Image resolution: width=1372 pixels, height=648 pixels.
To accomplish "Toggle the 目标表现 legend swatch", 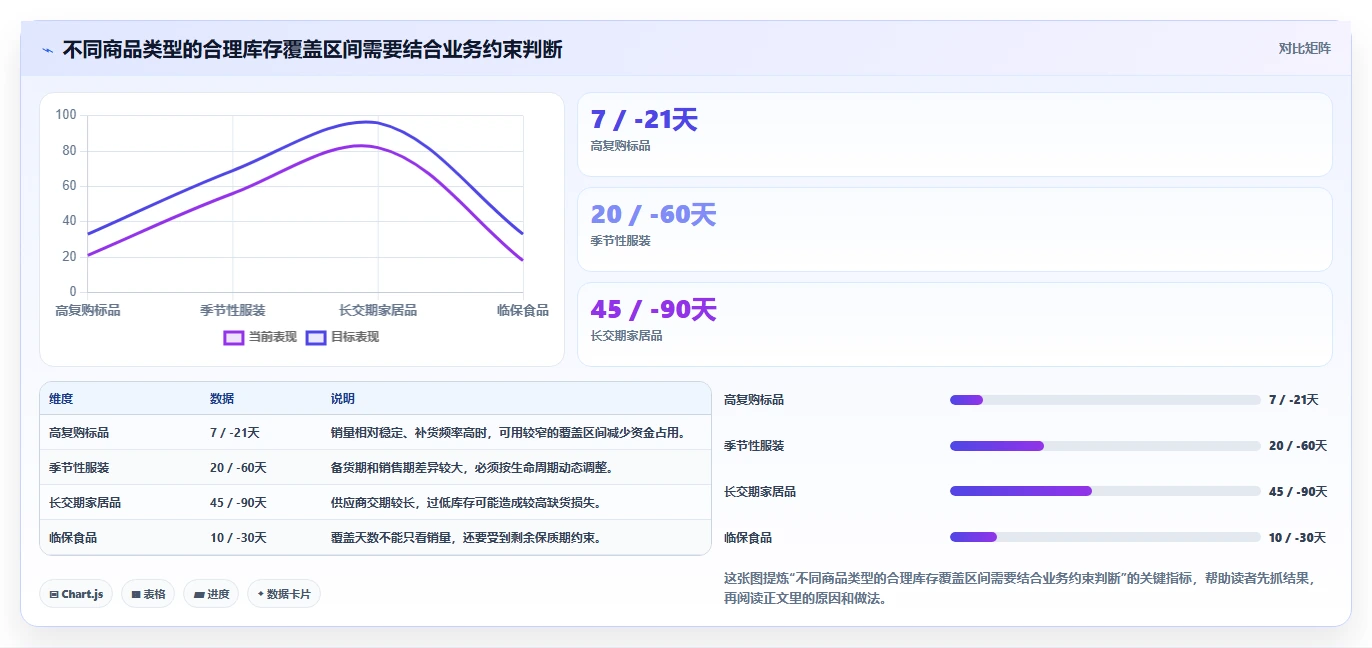I will point(316,337).
